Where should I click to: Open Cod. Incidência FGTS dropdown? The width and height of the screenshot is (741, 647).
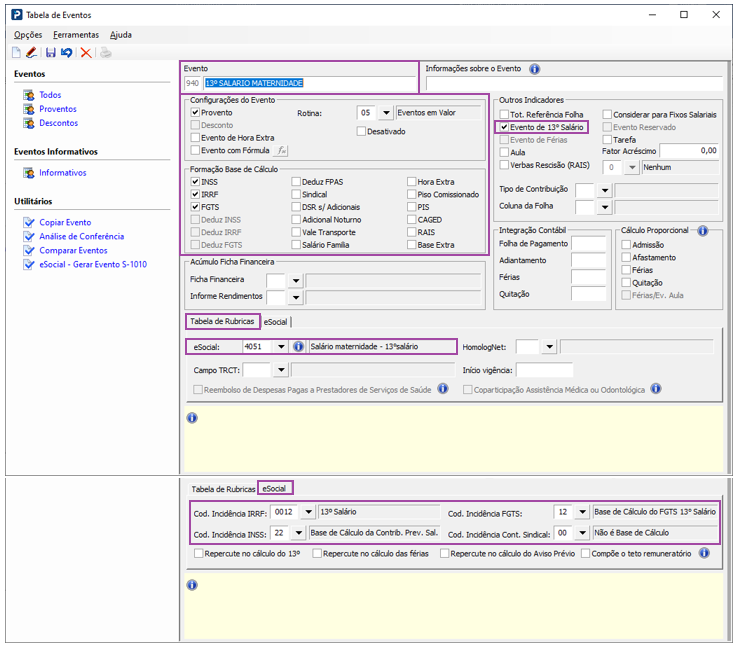pyautogui.click(x=582, y=512)
